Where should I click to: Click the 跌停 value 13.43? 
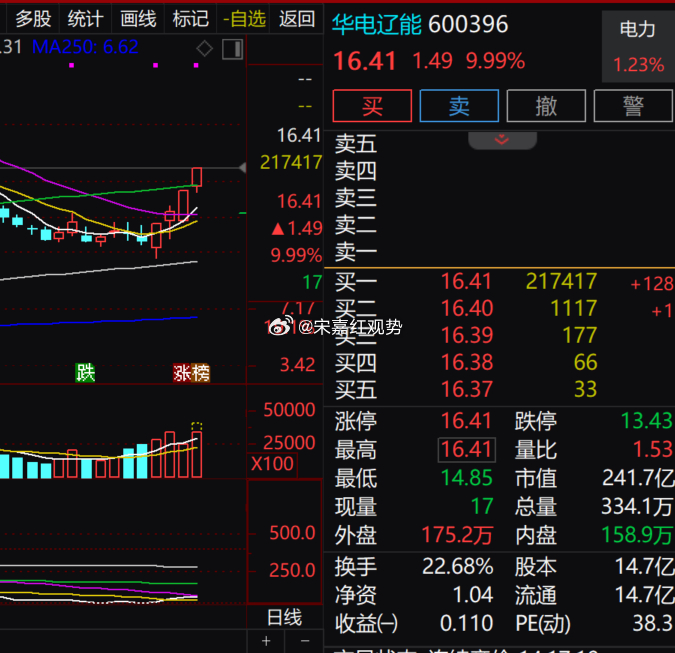coord(647,421)
